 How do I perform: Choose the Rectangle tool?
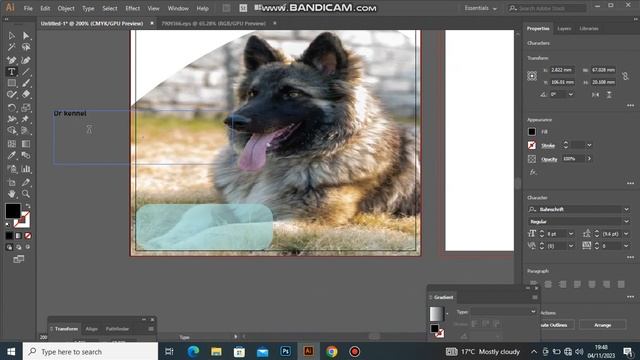pos(11,83)
